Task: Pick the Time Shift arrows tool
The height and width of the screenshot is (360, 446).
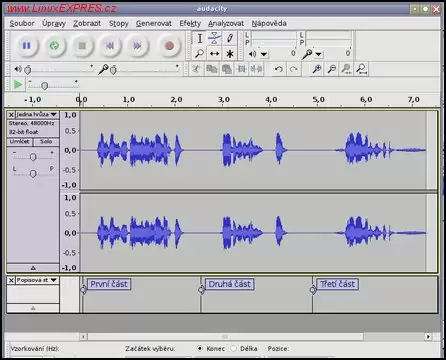Action: (214, 53)
